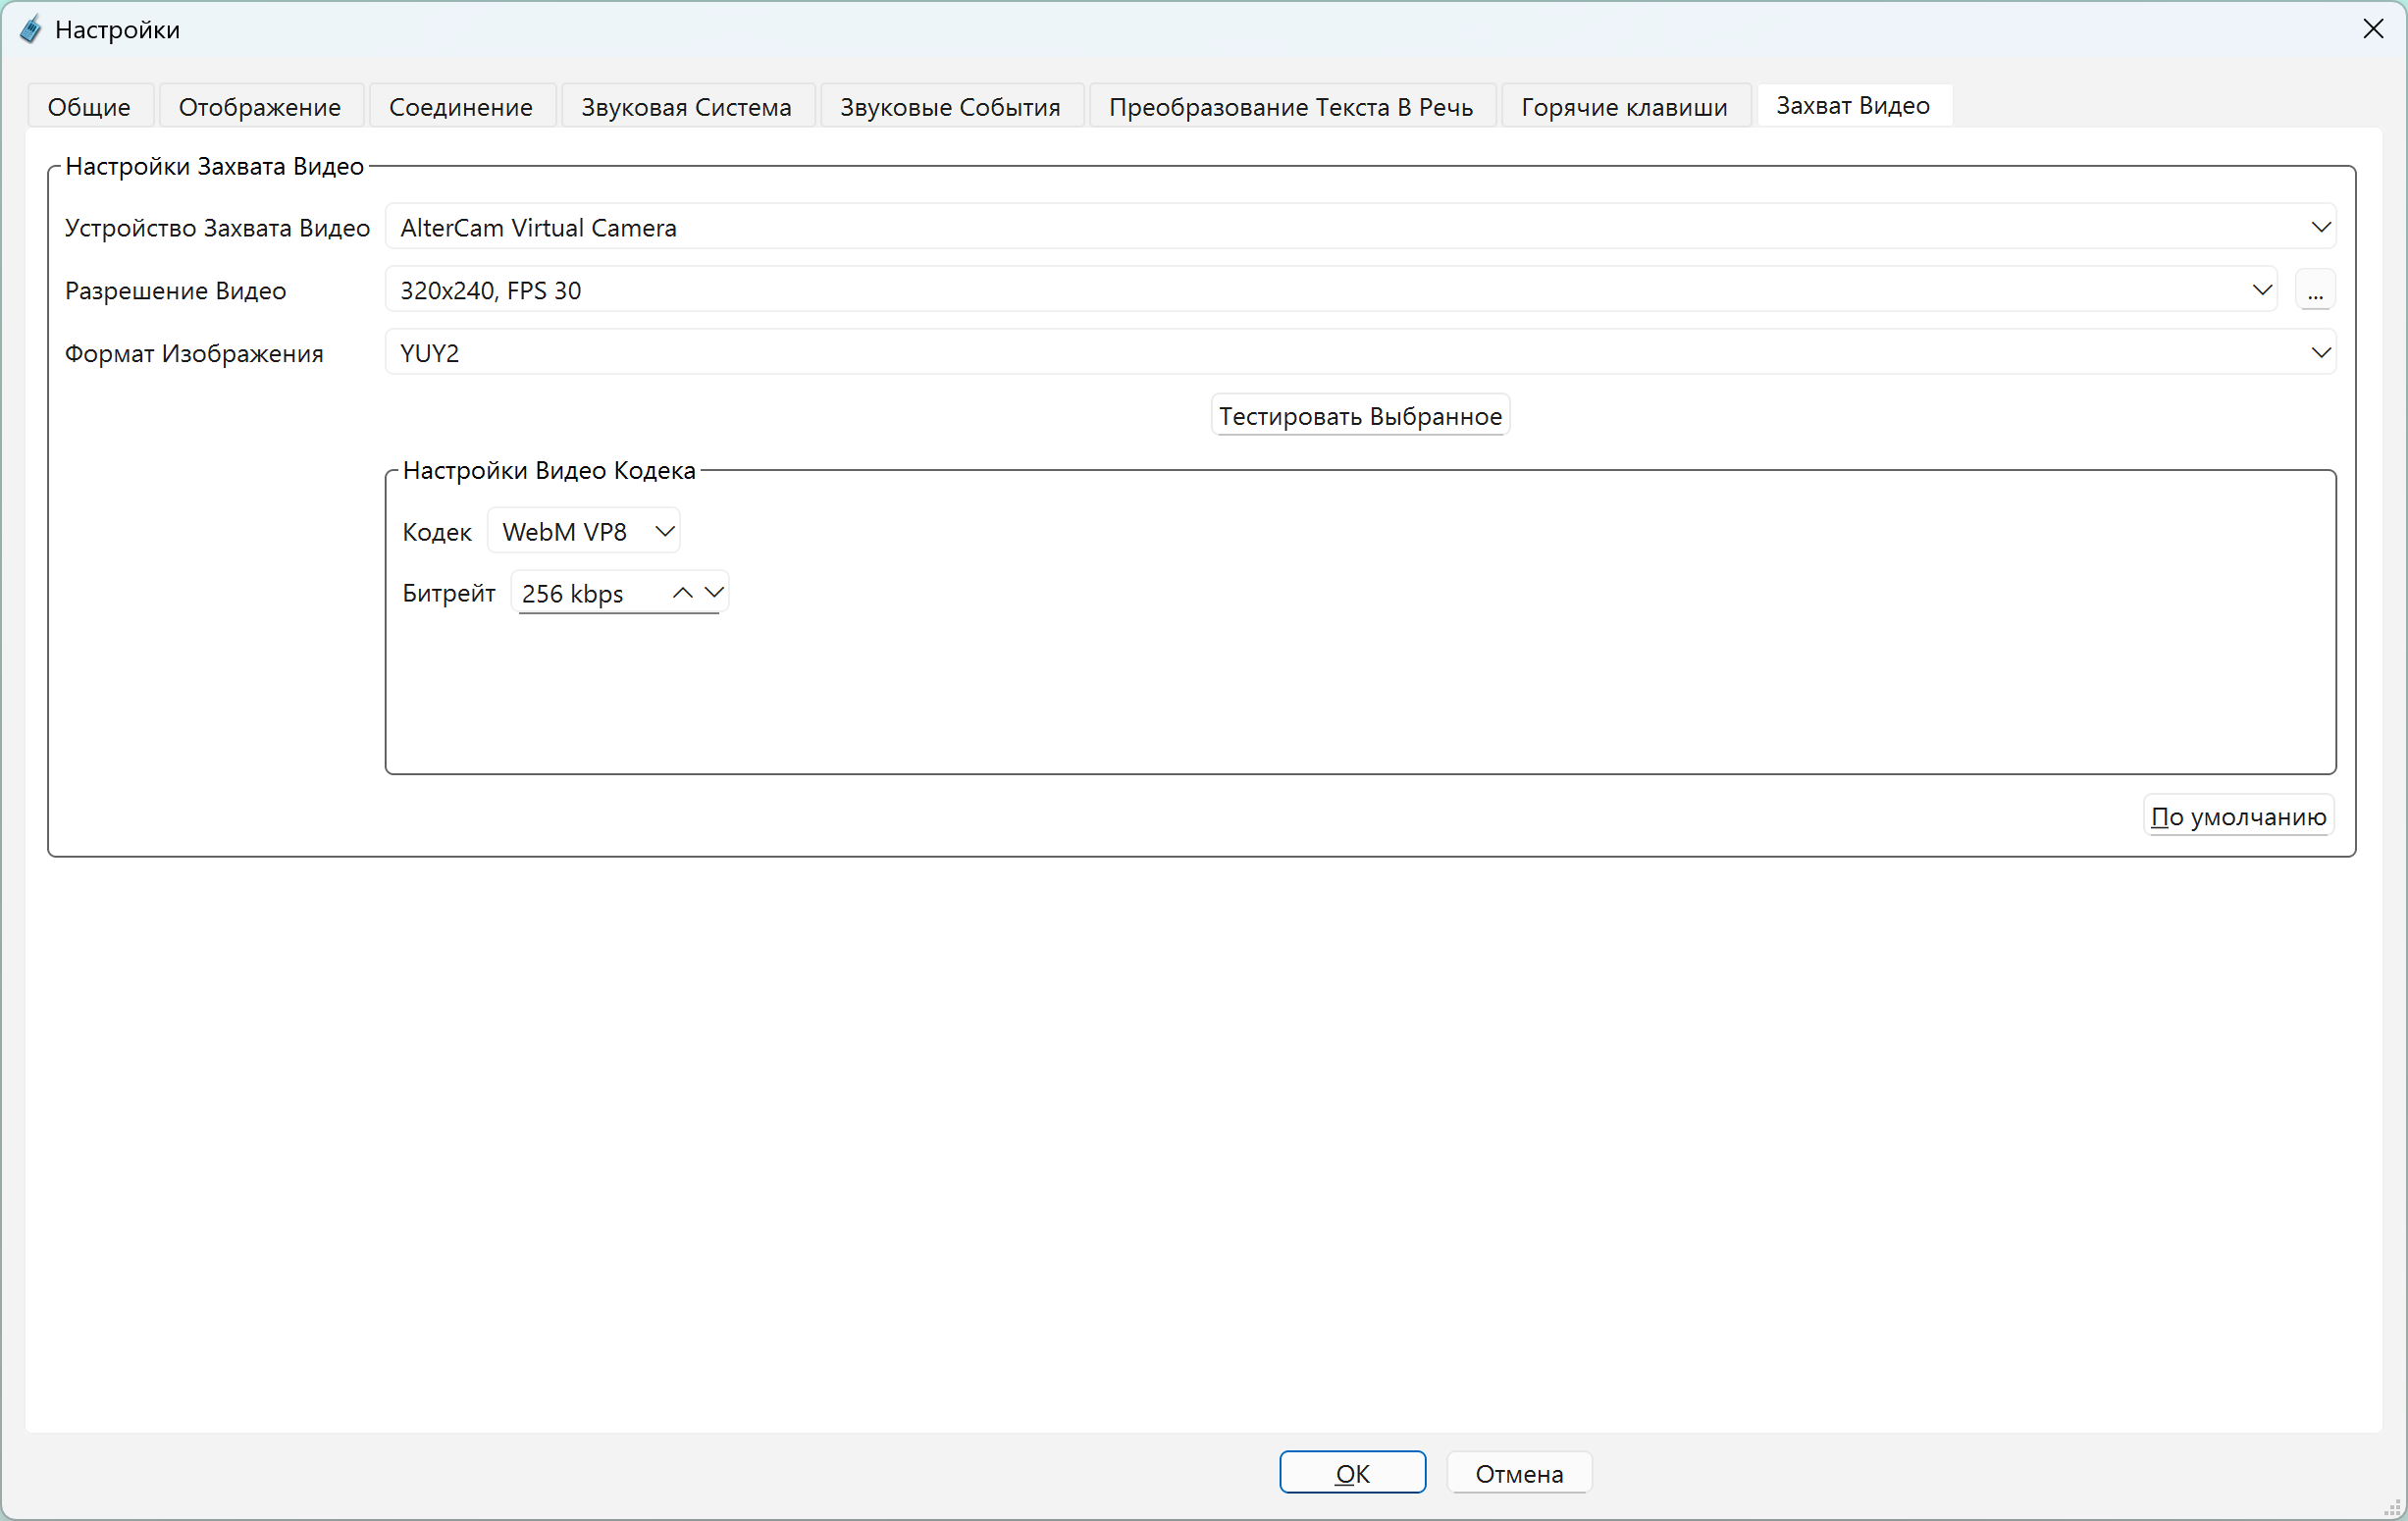
Task: Increase bitrate with the up arrow
Action: pyautogui.click(x=682, y=593)
